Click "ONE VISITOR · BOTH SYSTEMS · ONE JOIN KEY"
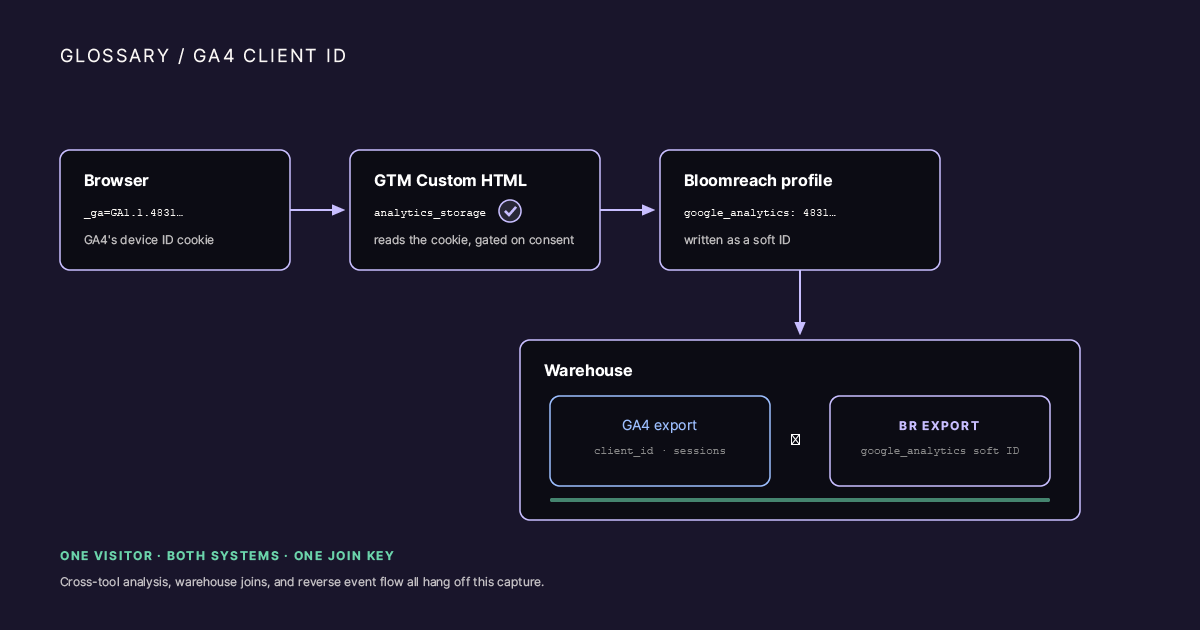Screen dimensions: 1200x630 tap(227, 556)
